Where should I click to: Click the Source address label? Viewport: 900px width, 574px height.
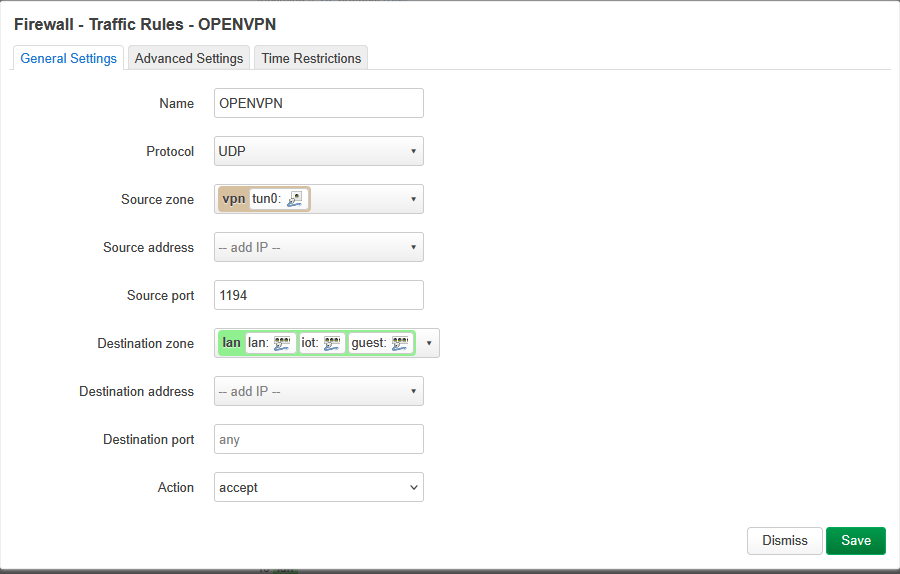[x=149, y=247]
